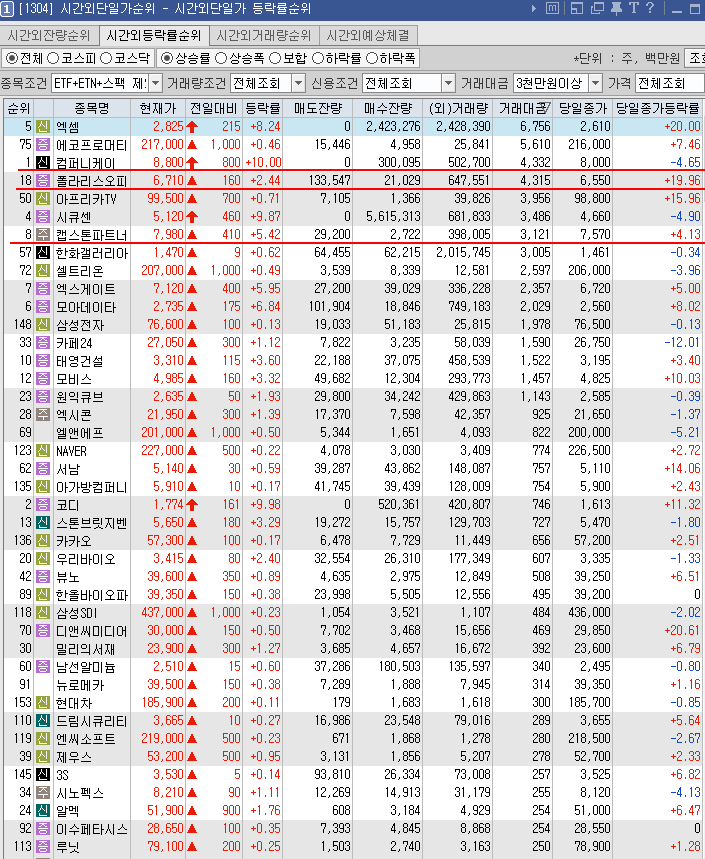
Task: Open the 종목조건 dropdown arrow
Action: pos(156,83)
